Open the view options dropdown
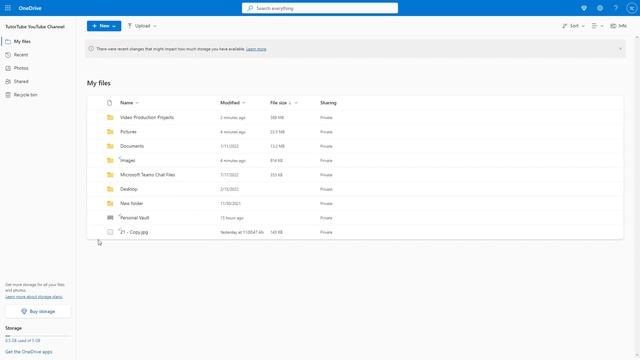The height and width of the screenshot is (360, 640). [x=598, y=26]
